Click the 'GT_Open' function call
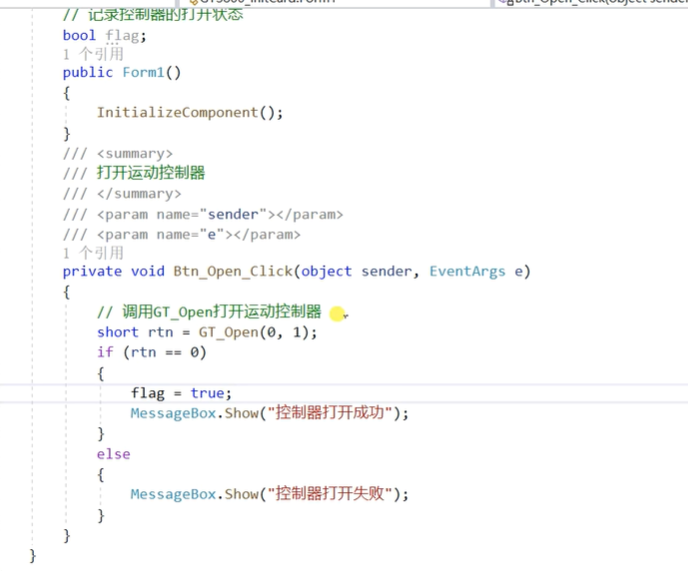This screenshot has height=571, width=688. click(x=229, y=332)
